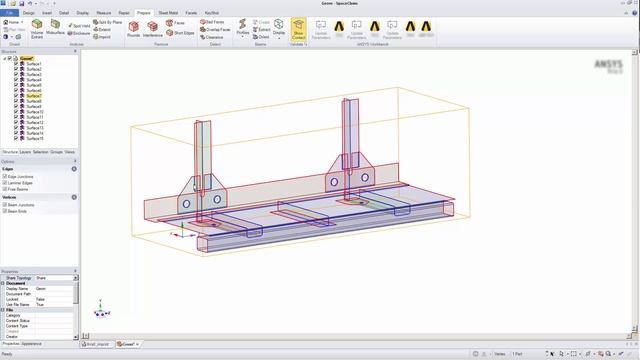Open the File menu
Viewport: 640px width, 360px height.
pos(9,13)
